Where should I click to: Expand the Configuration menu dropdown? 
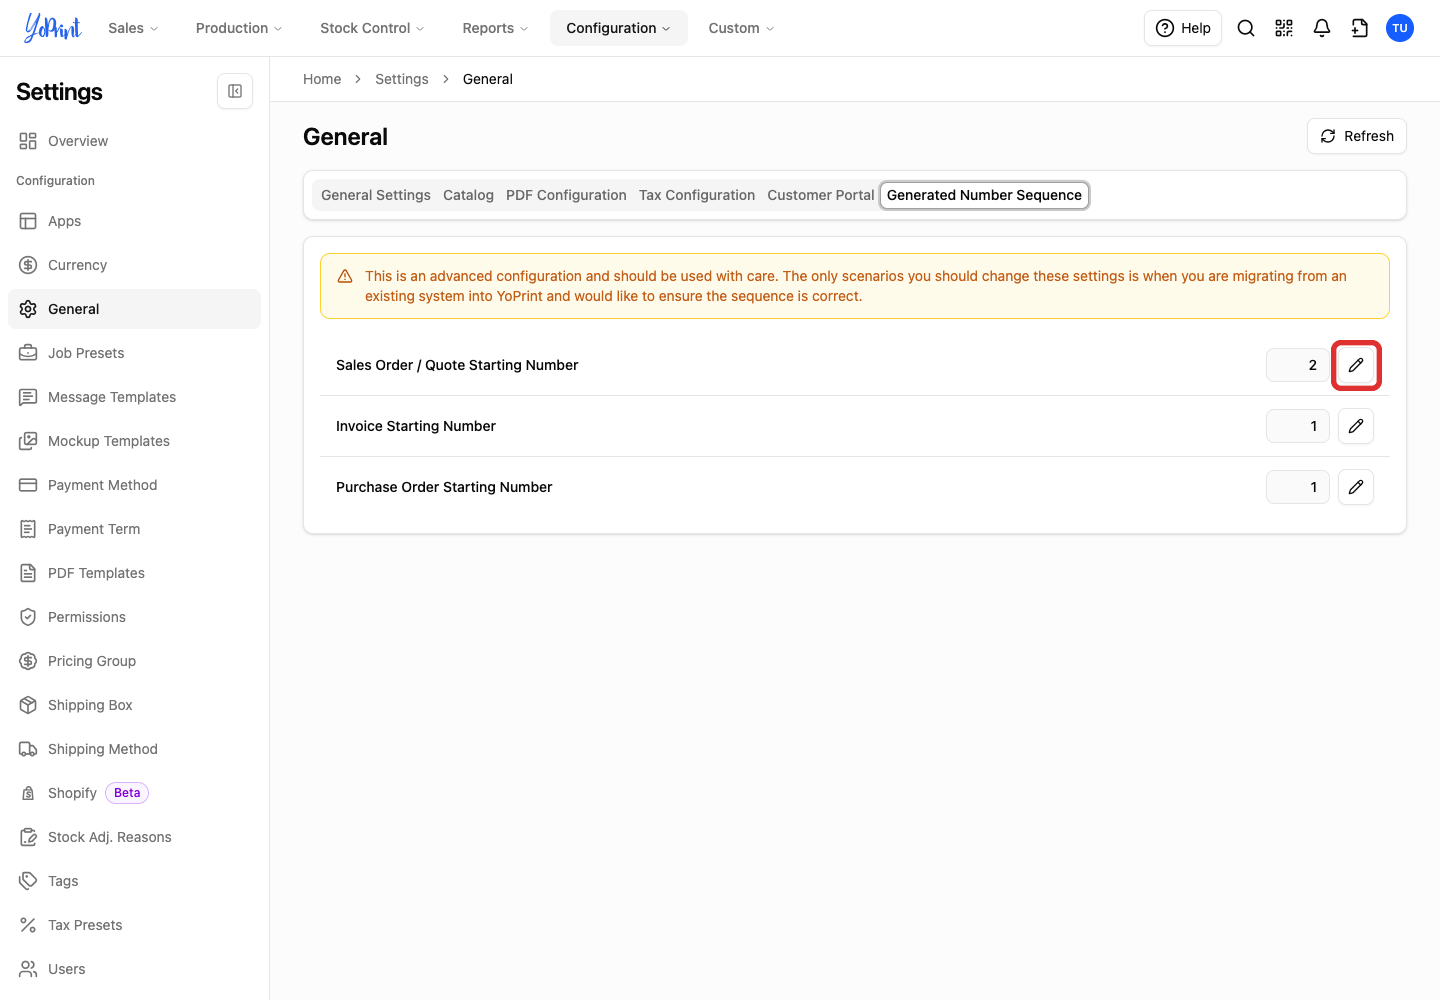pos(619,28)
